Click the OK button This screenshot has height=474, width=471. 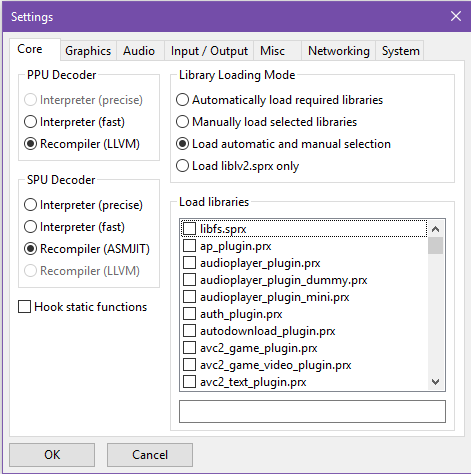point(52,455)
